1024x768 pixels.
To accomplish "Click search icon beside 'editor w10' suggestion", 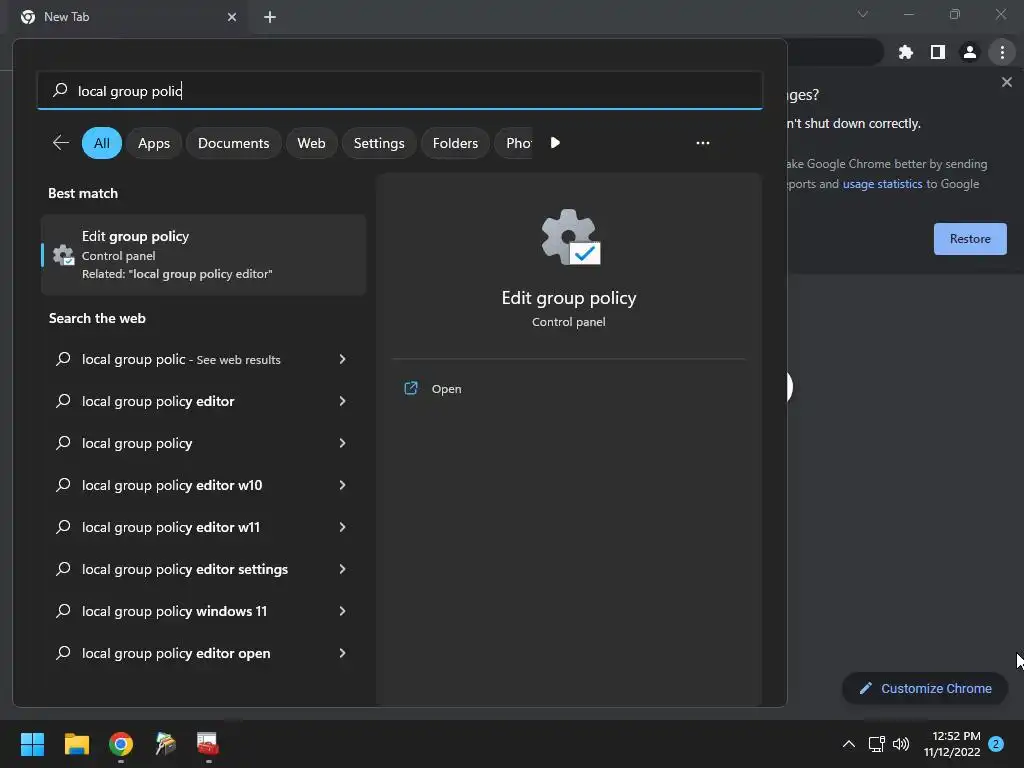I will click(63, 485).
